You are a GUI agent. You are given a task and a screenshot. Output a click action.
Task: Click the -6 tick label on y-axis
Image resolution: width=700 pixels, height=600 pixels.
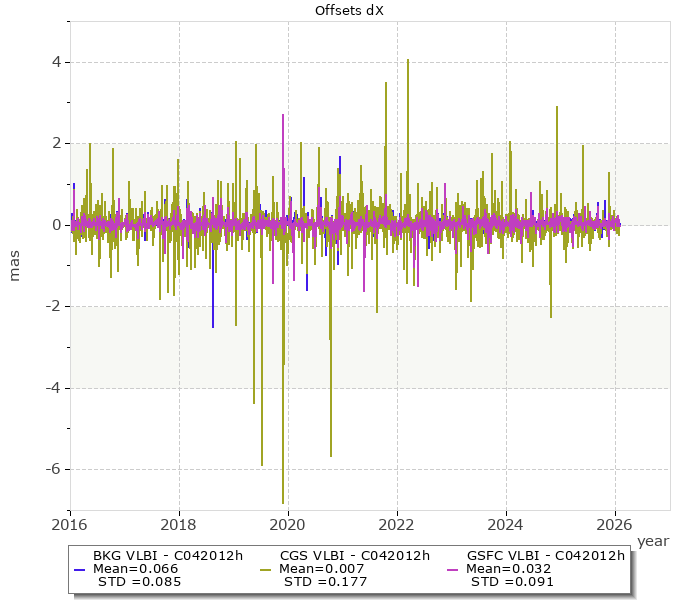pyautogui.click(x=53, y=469)
